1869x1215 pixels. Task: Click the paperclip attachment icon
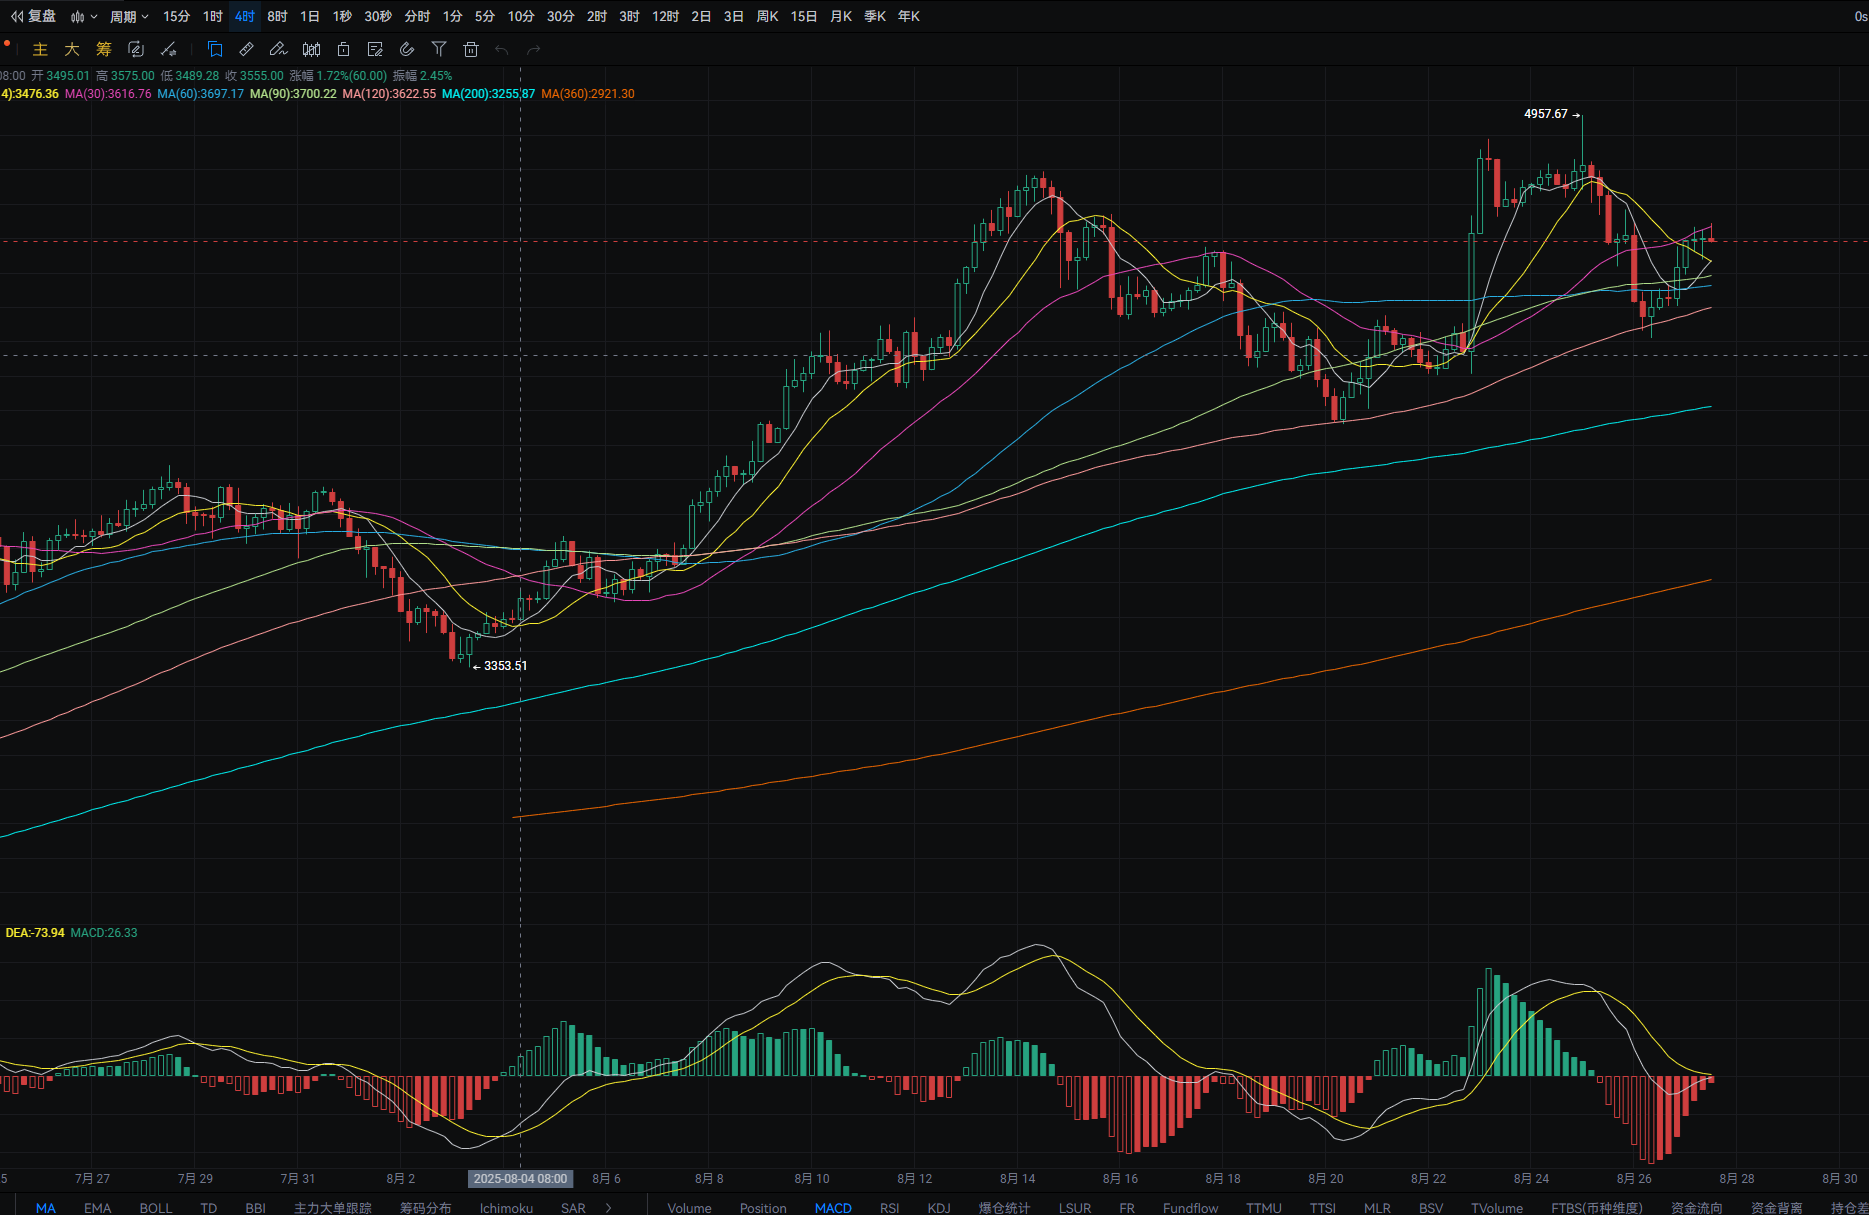point(407,49)
